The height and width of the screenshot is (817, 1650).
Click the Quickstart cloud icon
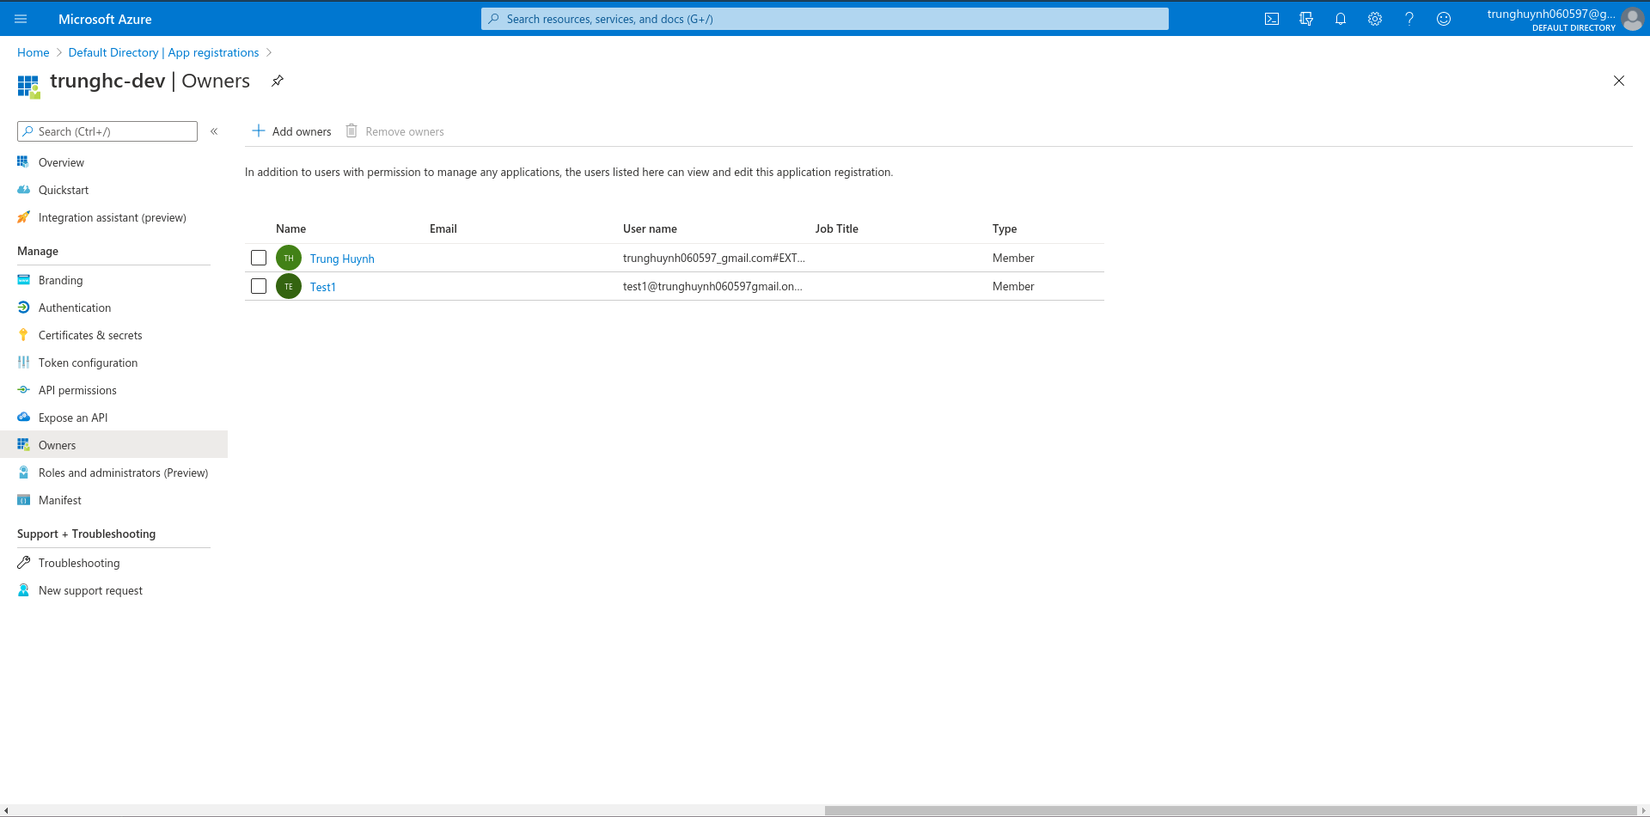[23, 190]
